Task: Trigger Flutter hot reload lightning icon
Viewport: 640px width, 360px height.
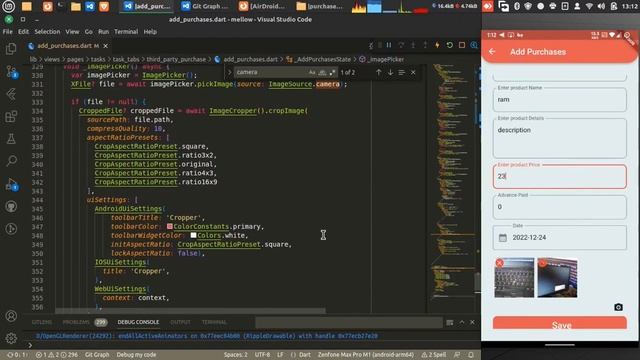Action: pyautogui.click(x=437, y=45)
